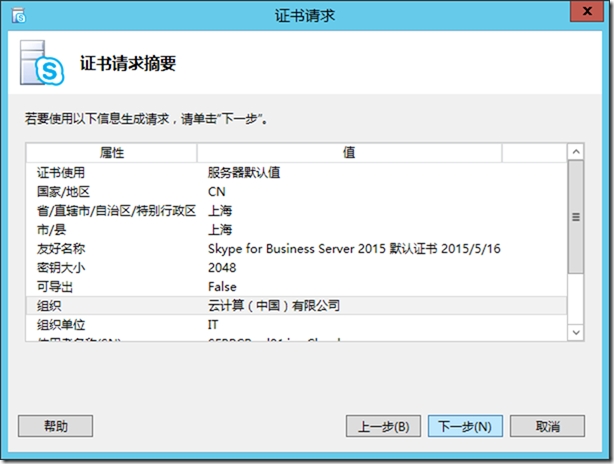Select the 组织单位 row

296,325
